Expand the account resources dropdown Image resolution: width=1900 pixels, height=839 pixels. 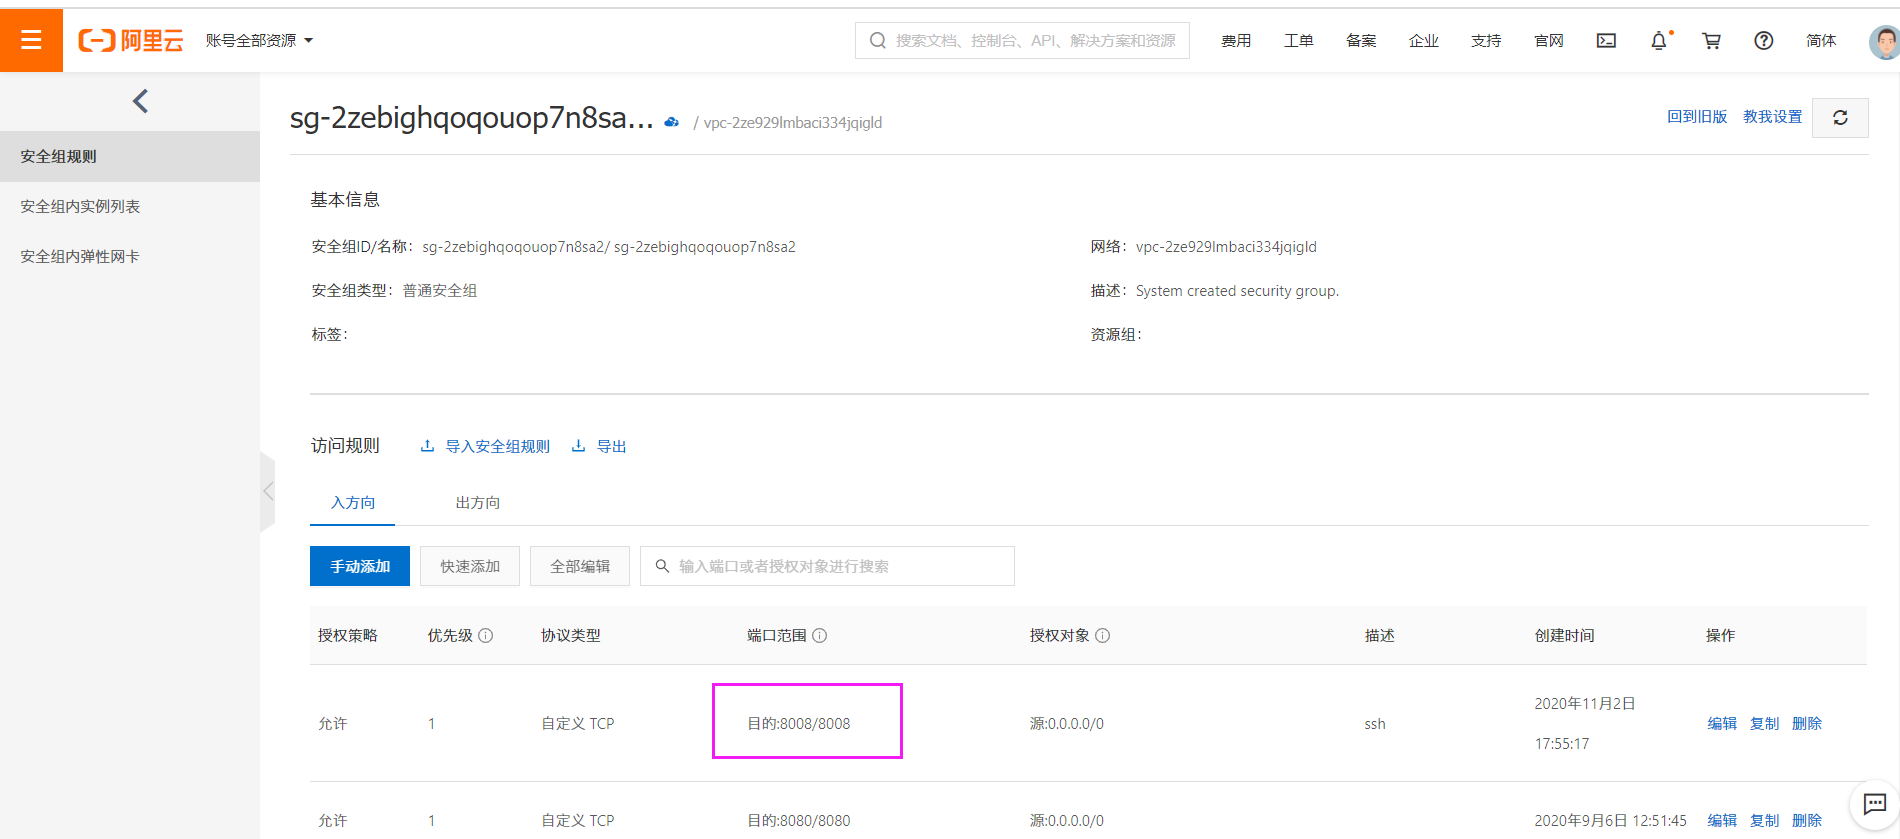click(259, 41)
